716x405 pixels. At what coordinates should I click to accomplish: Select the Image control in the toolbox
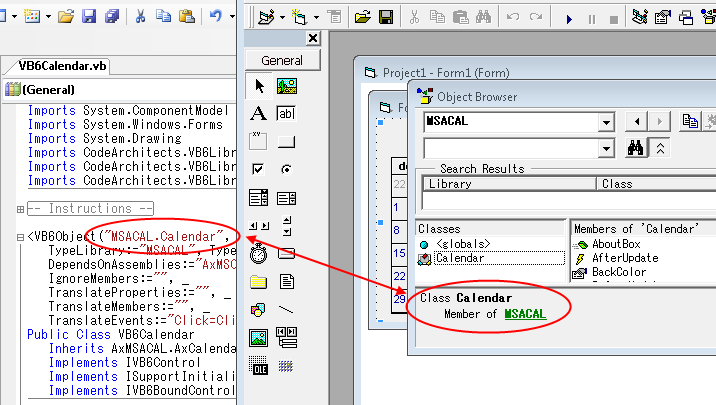[x=258, y=338]
